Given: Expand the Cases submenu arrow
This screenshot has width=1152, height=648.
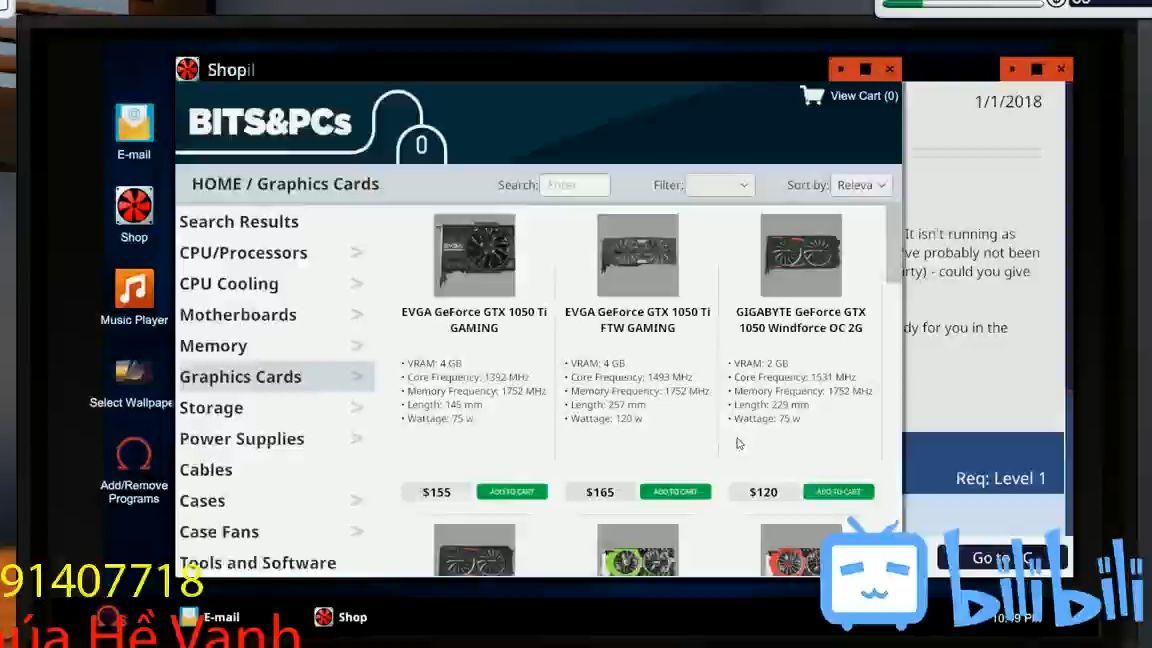Looking at the screenshot, I should point(357,500).
